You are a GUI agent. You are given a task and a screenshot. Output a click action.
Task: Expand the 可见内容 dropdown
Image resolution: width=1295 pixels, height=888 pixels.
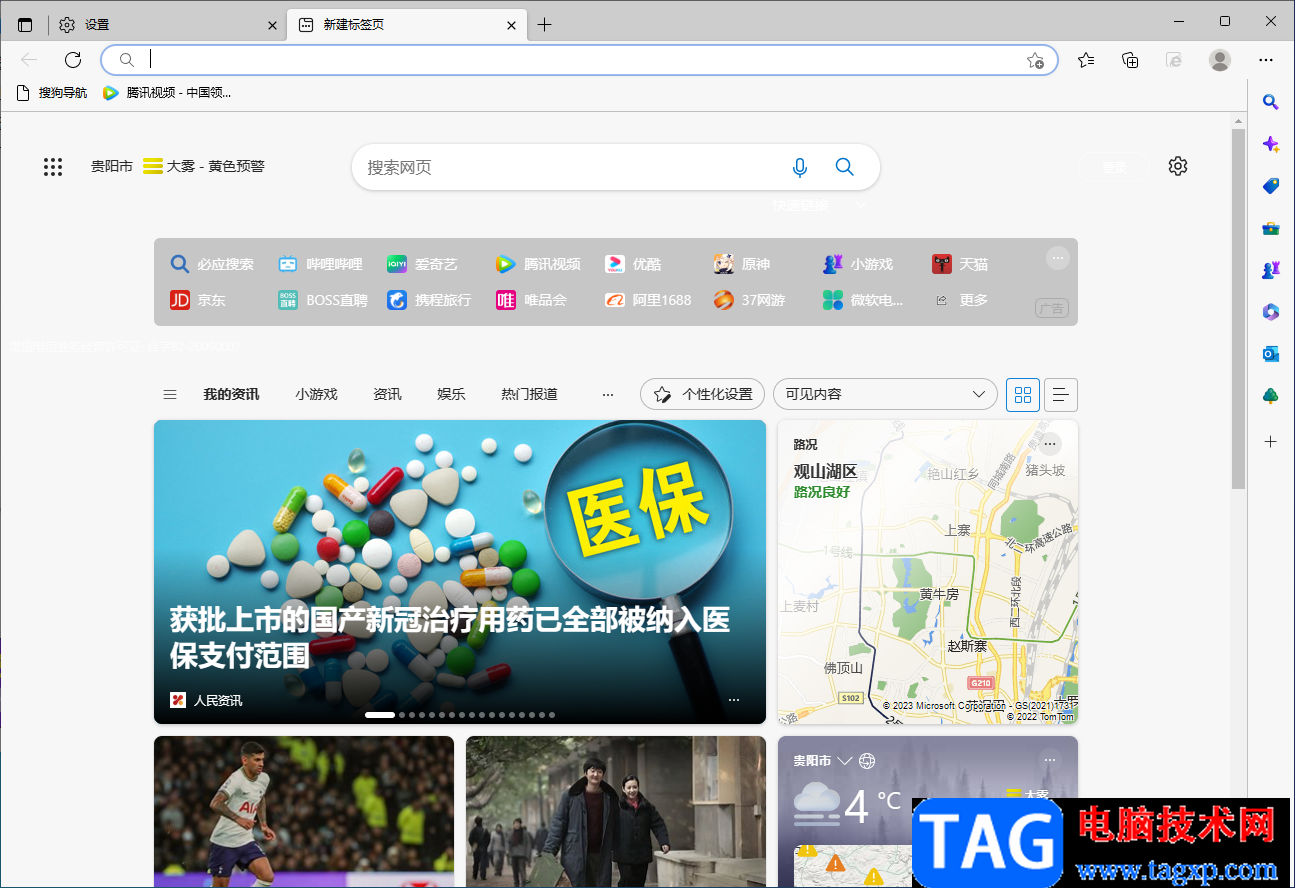885,394
